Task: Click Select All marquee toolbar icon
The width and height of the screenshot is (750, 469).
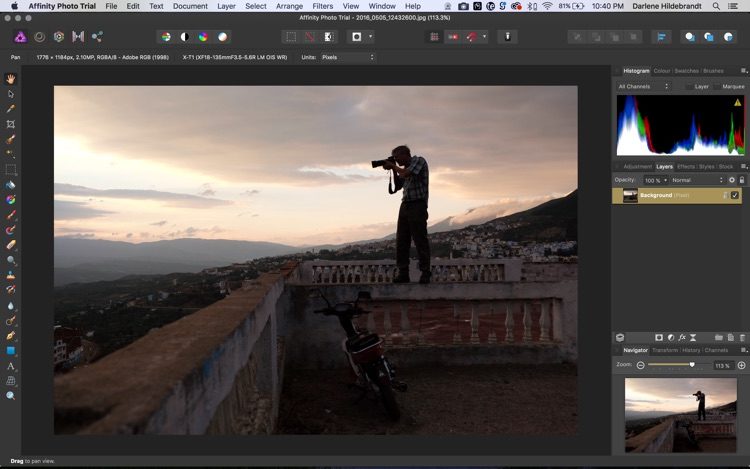Action: click(x=291, y=37)
